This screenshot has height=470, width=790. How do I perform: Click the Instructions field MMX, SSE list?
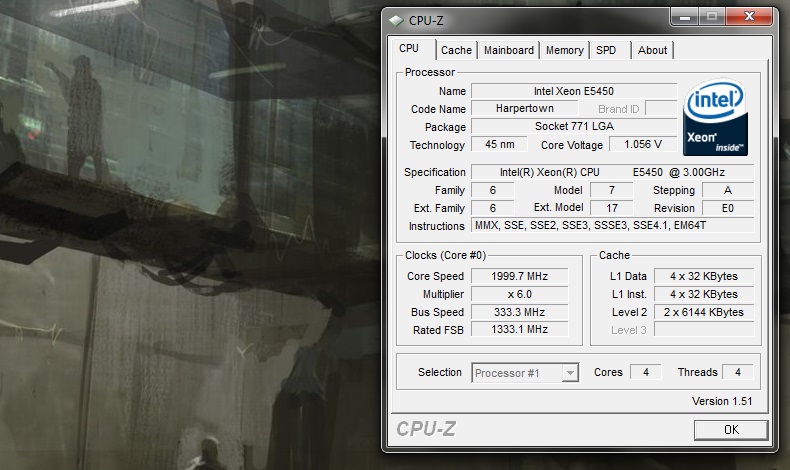pos(612,225)
